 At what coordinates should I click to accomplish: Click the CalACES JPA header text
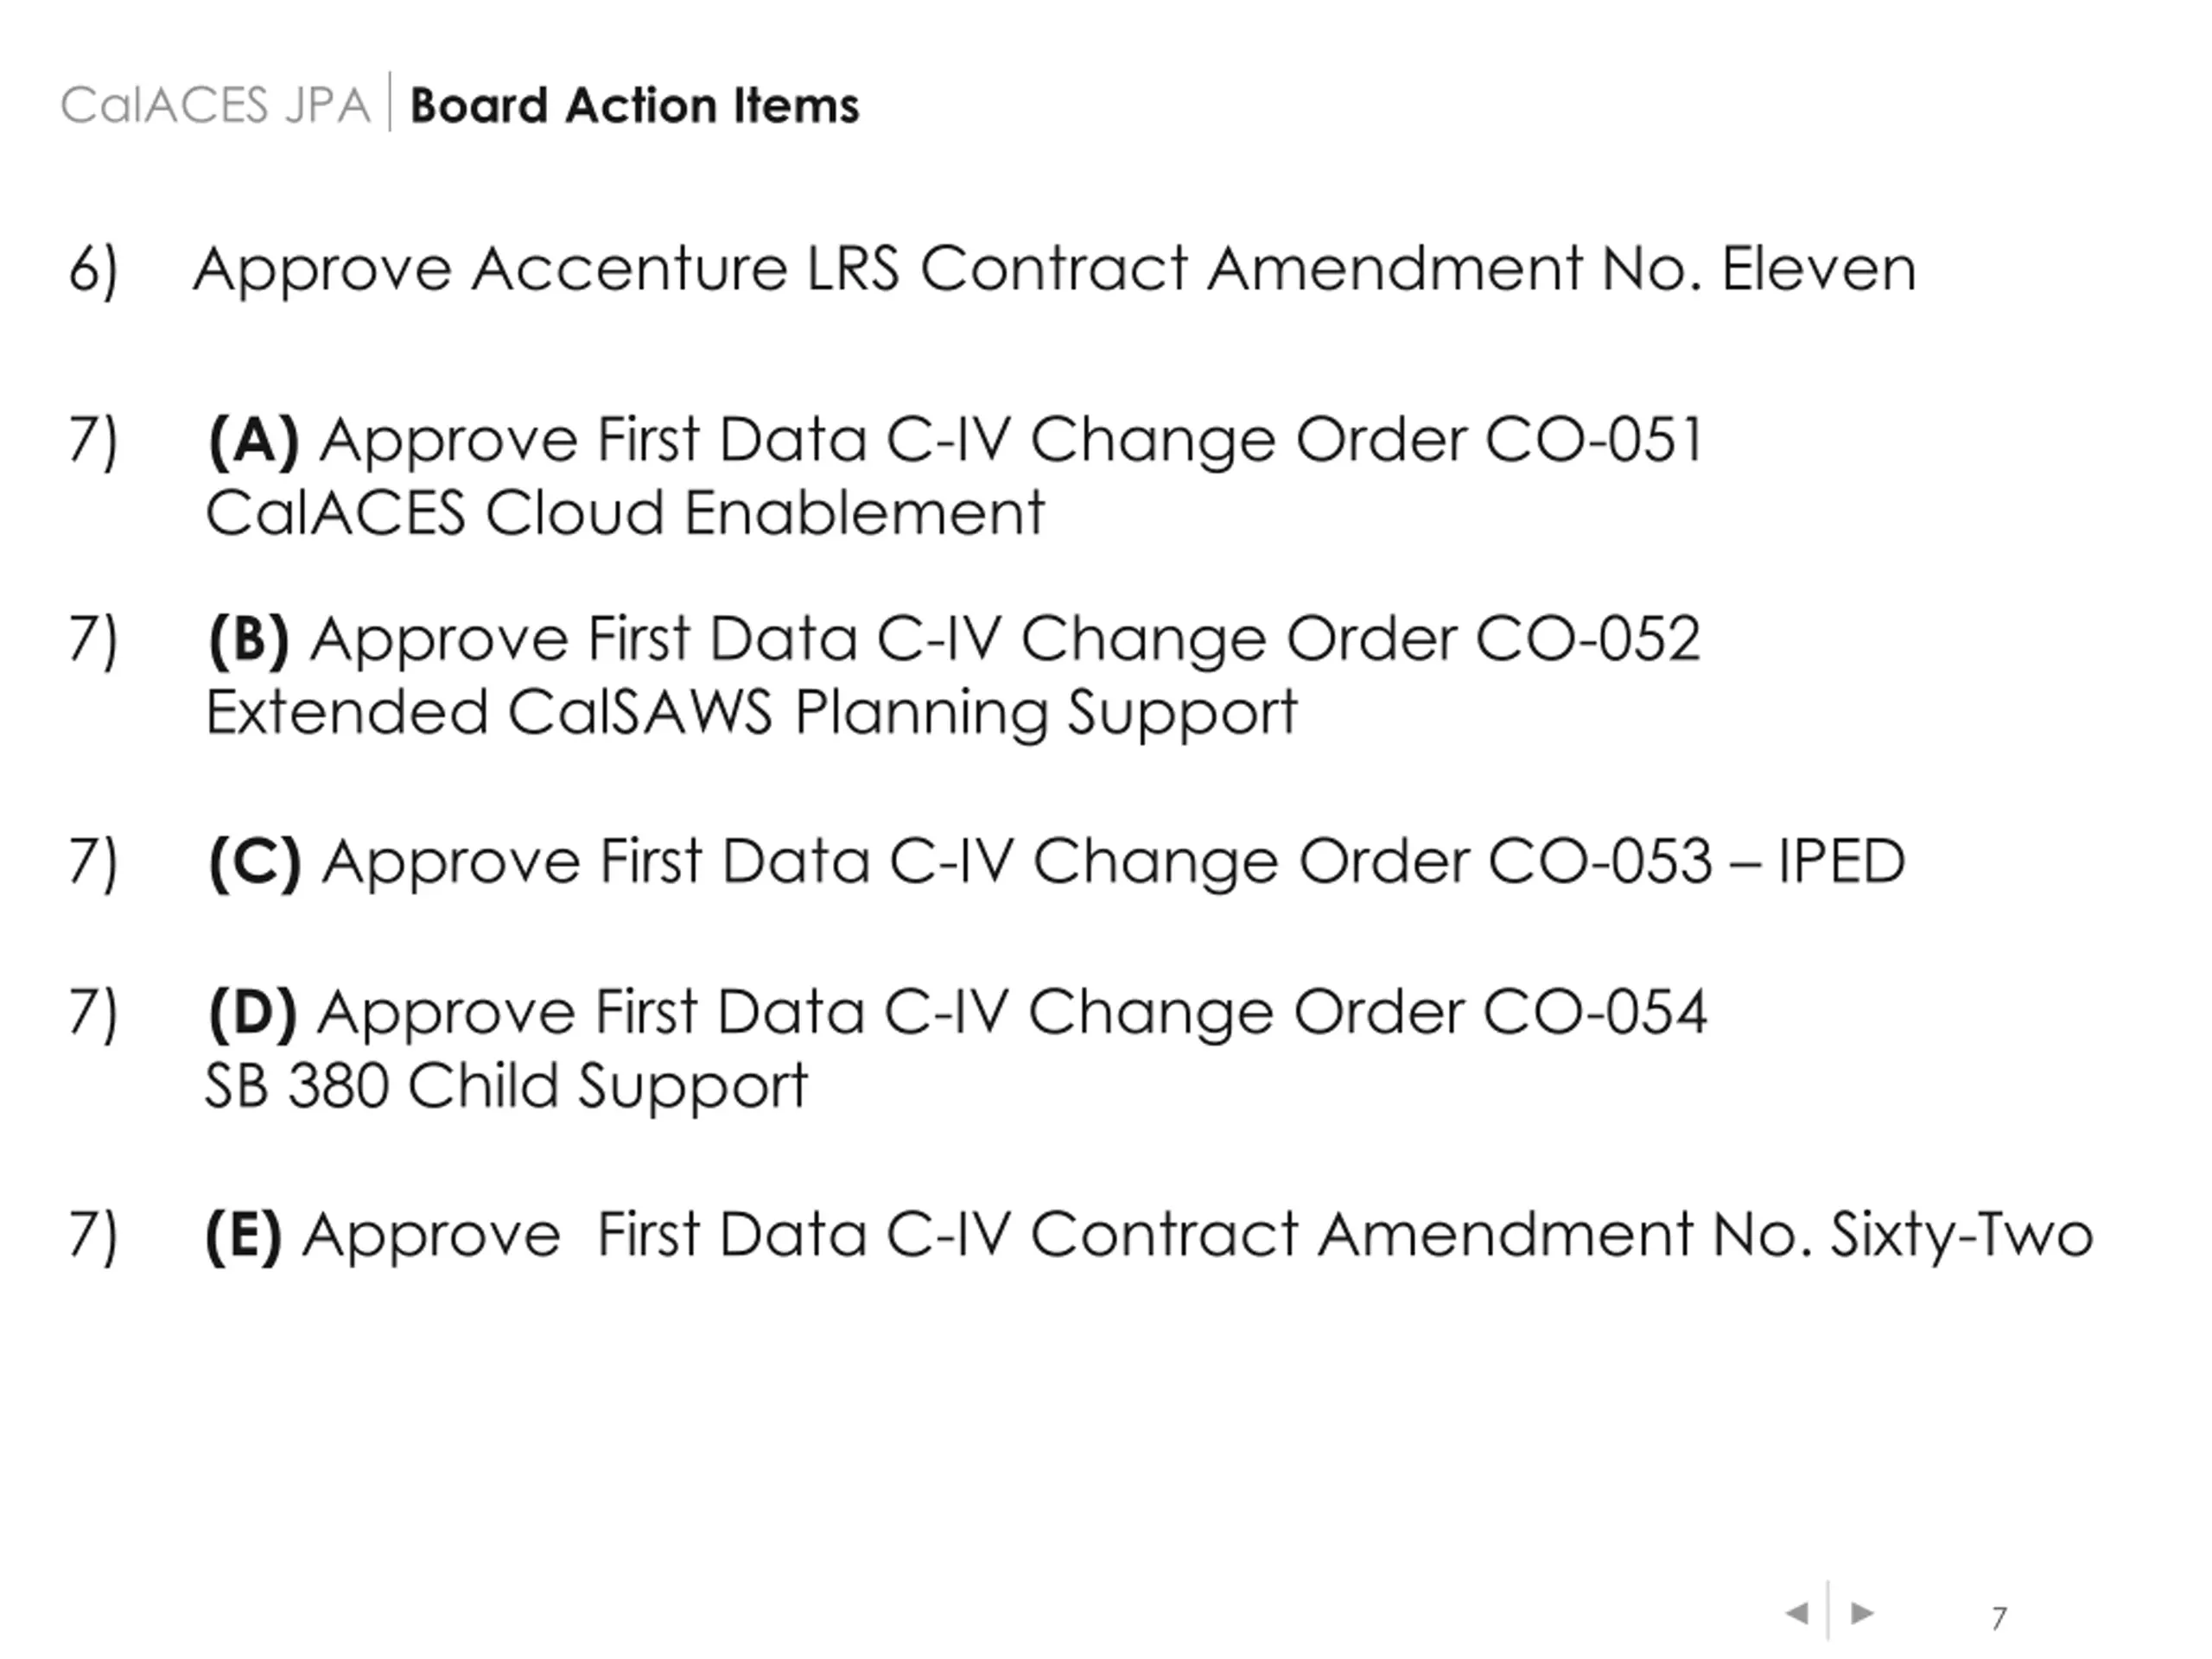point(215,105)
